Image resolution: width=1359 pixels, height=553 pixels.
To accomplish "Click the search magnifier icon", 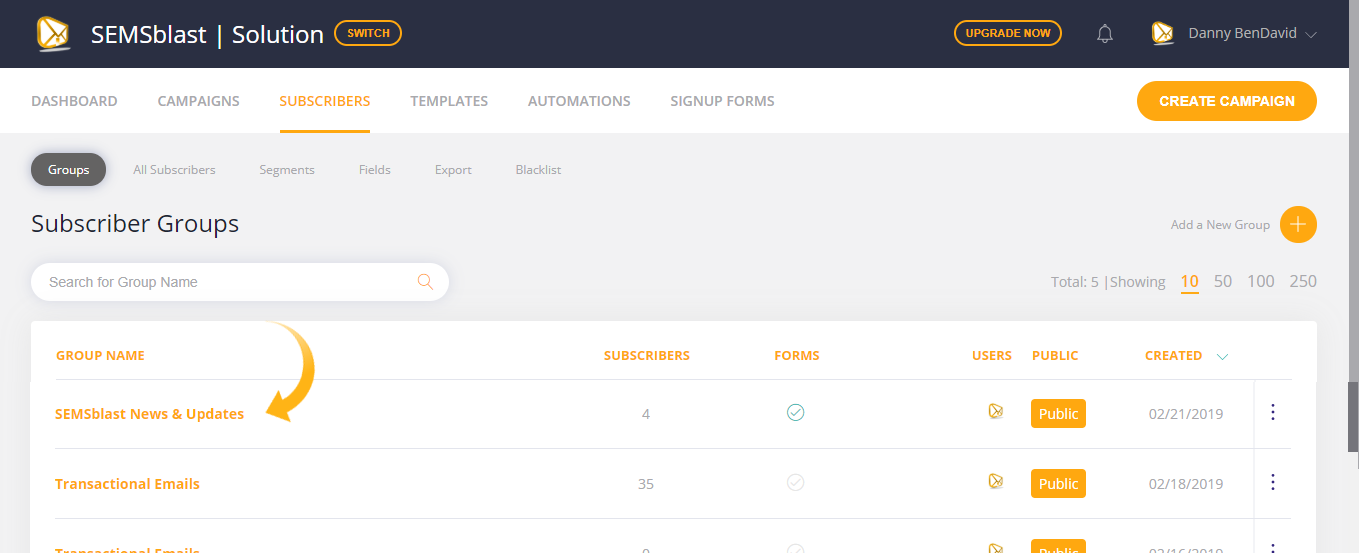I will [425, 282].
